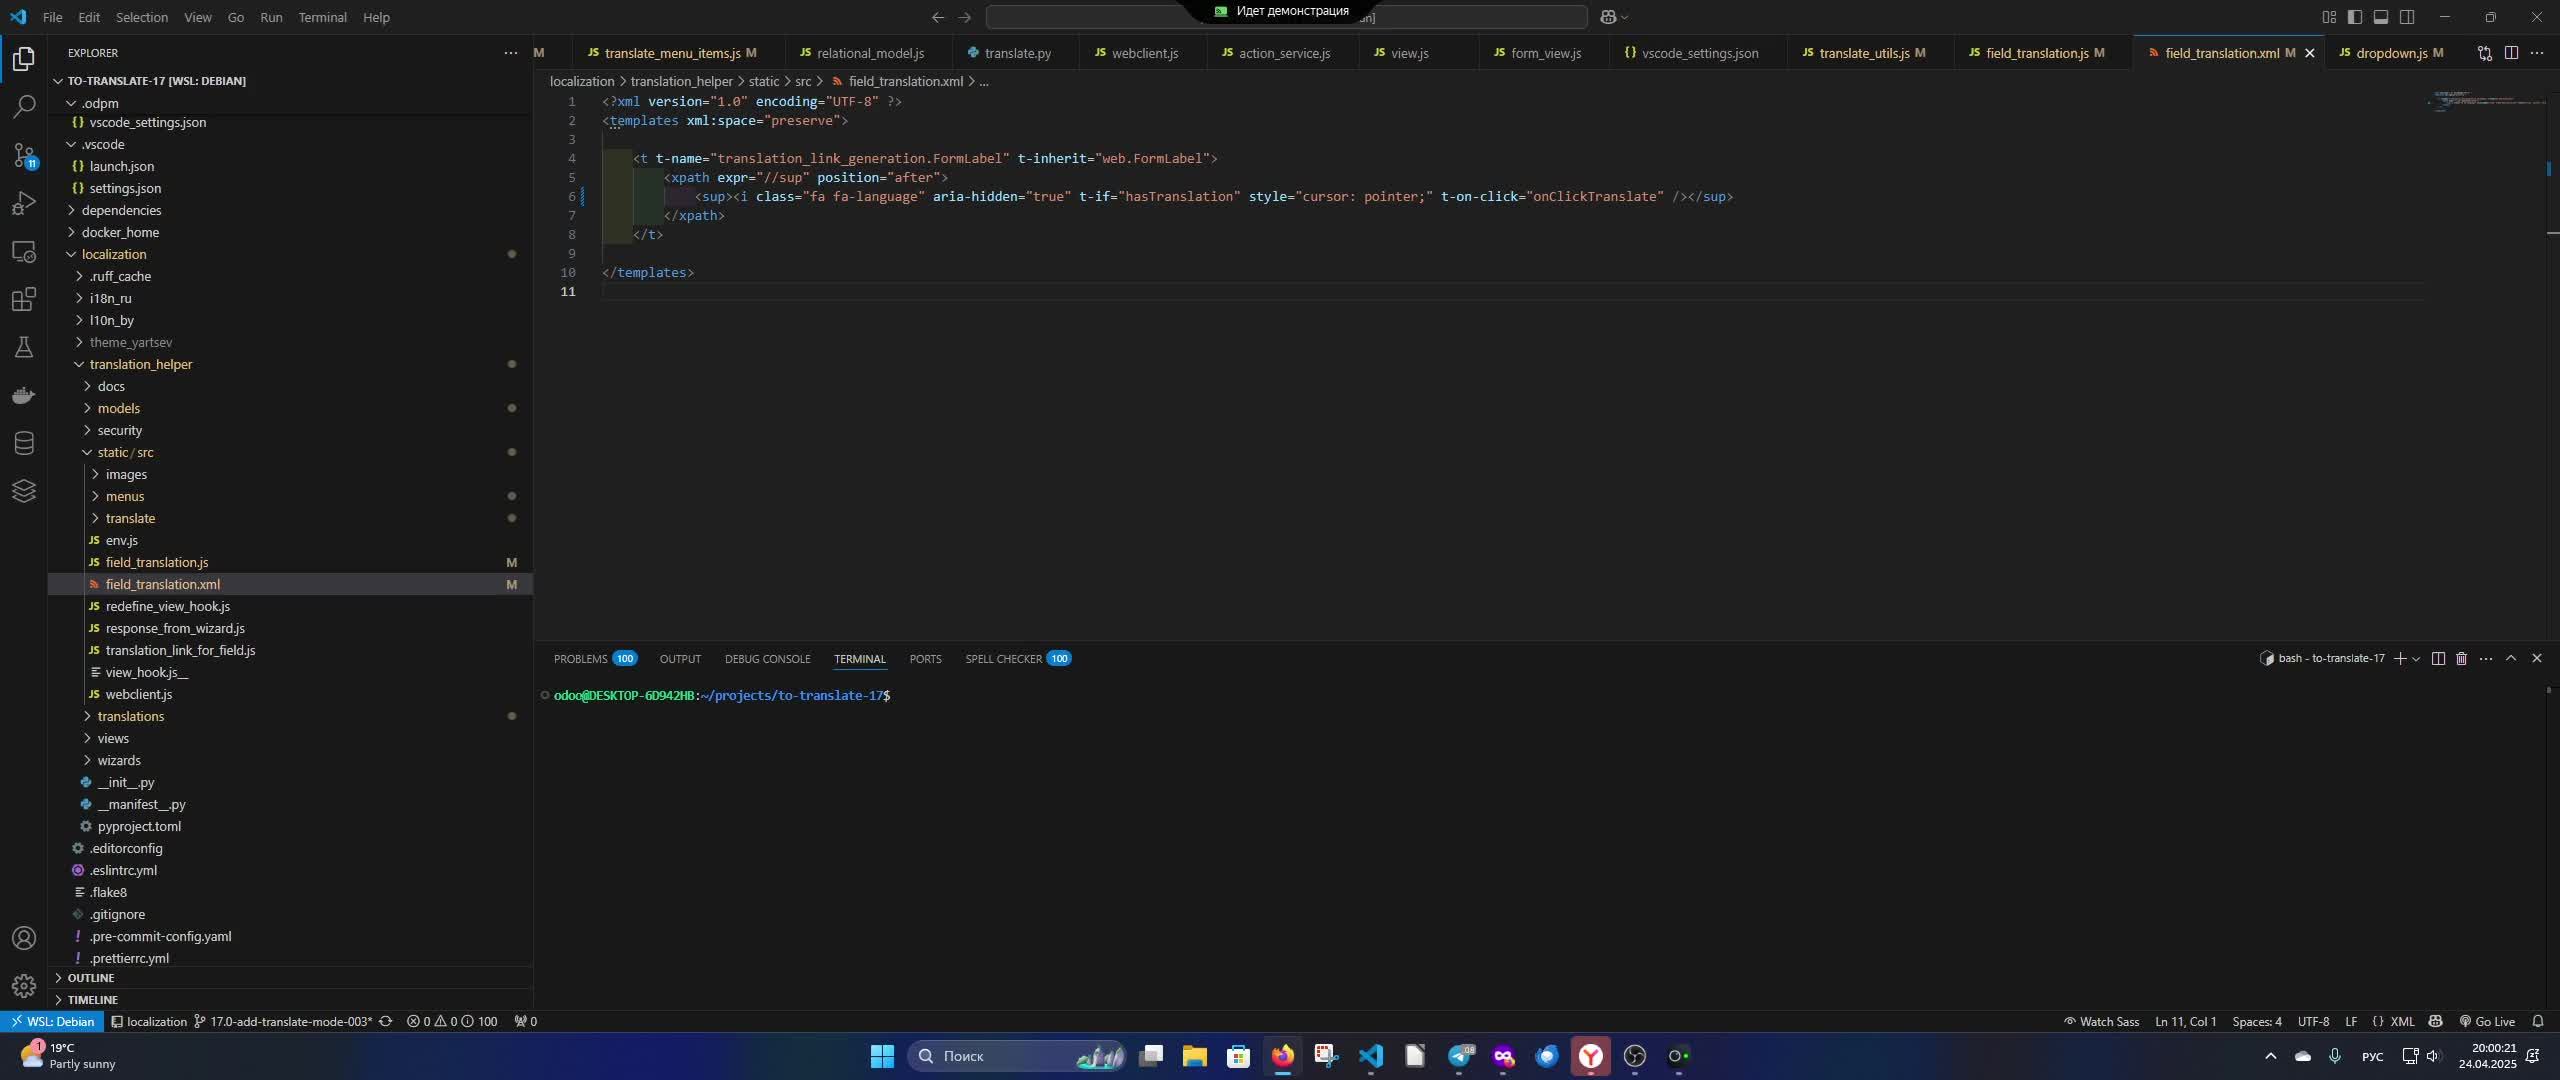Viewport: 2560px width, 1080px height.
Task: Collapse the translation_helper folder
Action: coord(140,364)
